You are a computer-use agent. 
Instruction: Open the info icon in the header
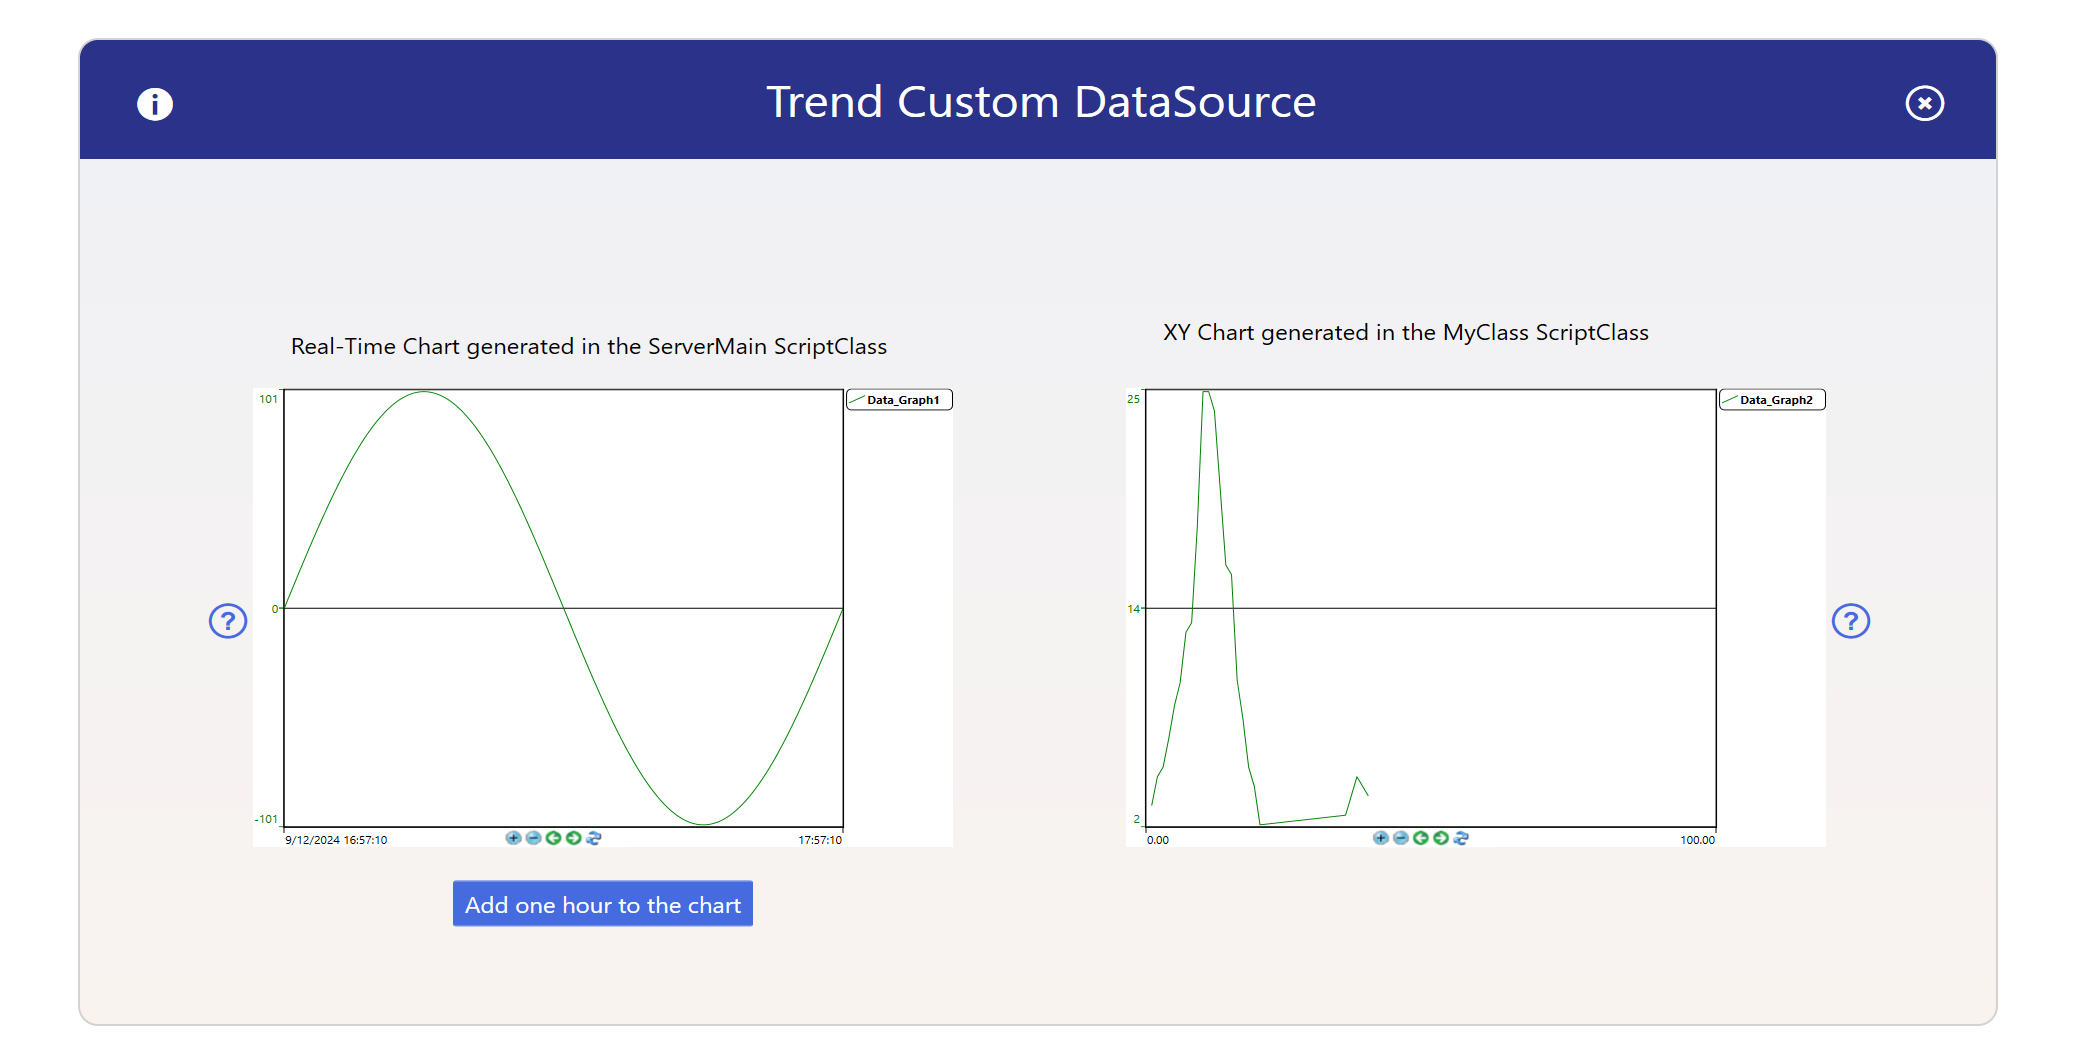pos(155,104)
